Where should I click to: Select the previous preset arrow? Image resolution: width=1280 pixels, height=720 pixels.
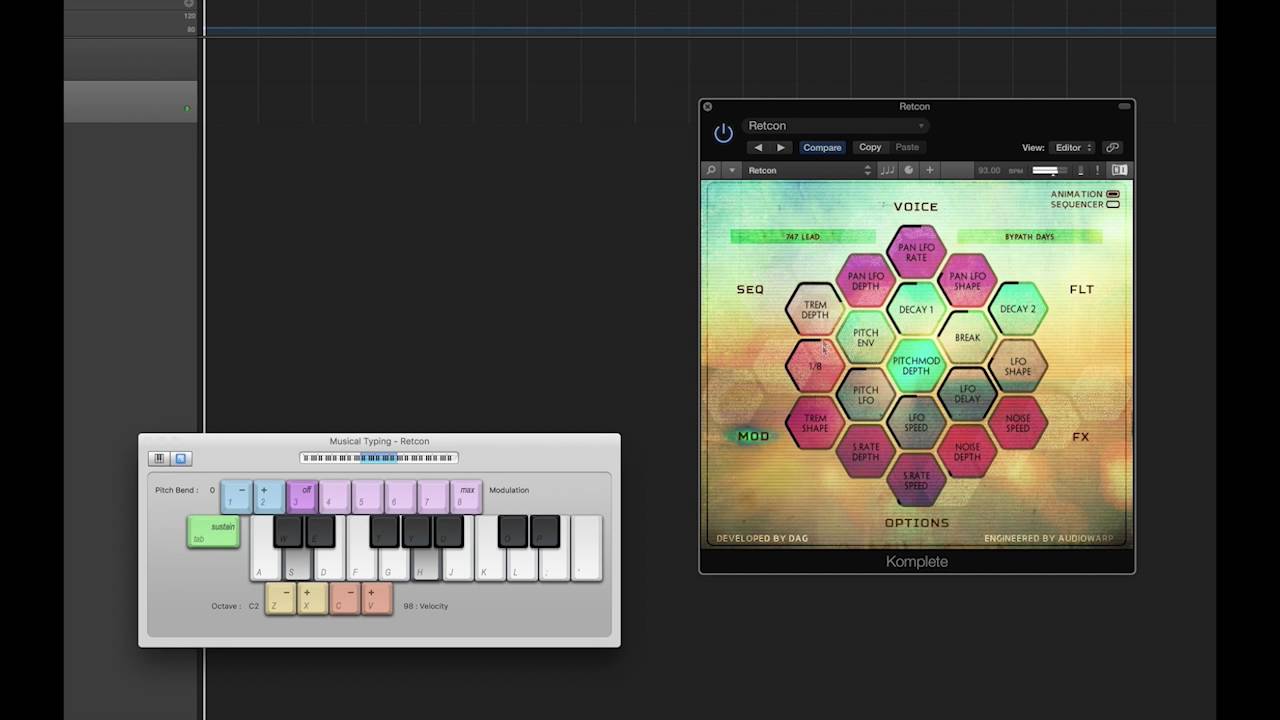point(758,147)
